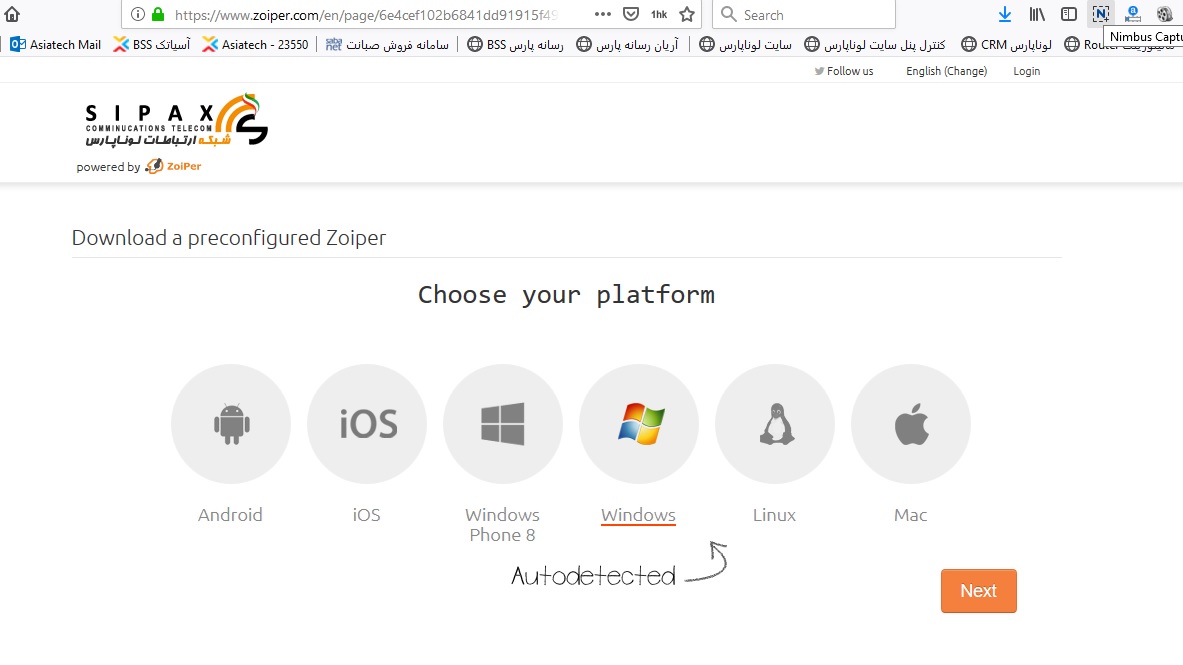
Task: Open the Asiatech - 23550 bookmark
Action: point(255,45)
